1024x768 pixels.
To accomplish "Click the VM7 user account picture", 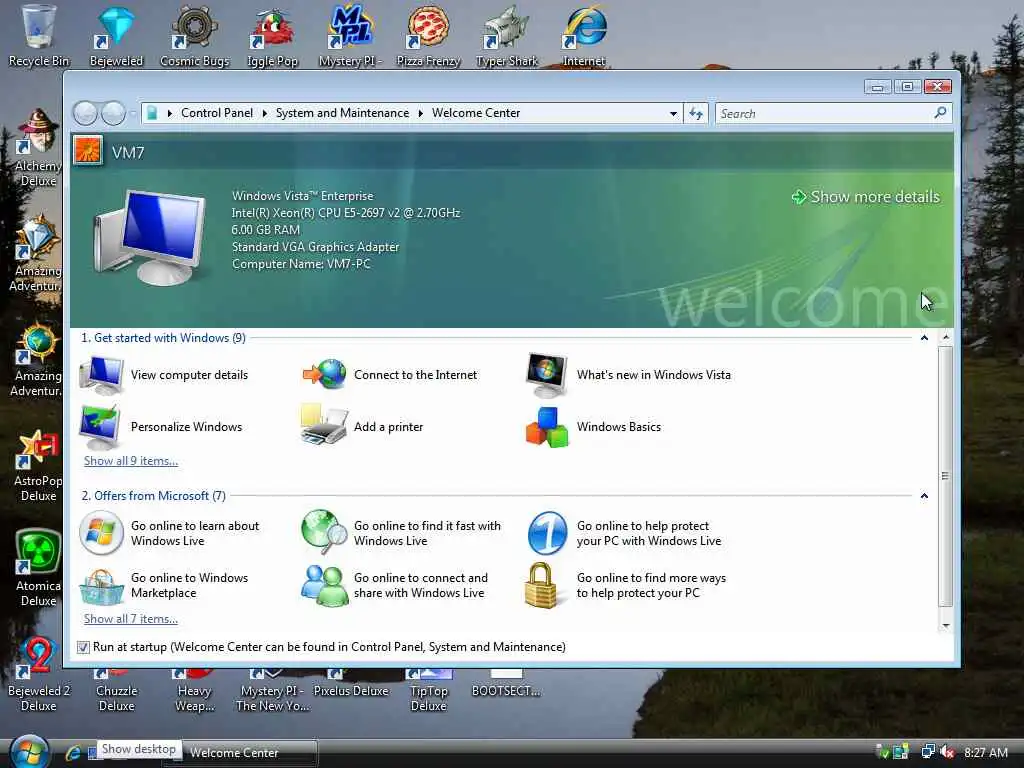I will (x=88, y=151).
